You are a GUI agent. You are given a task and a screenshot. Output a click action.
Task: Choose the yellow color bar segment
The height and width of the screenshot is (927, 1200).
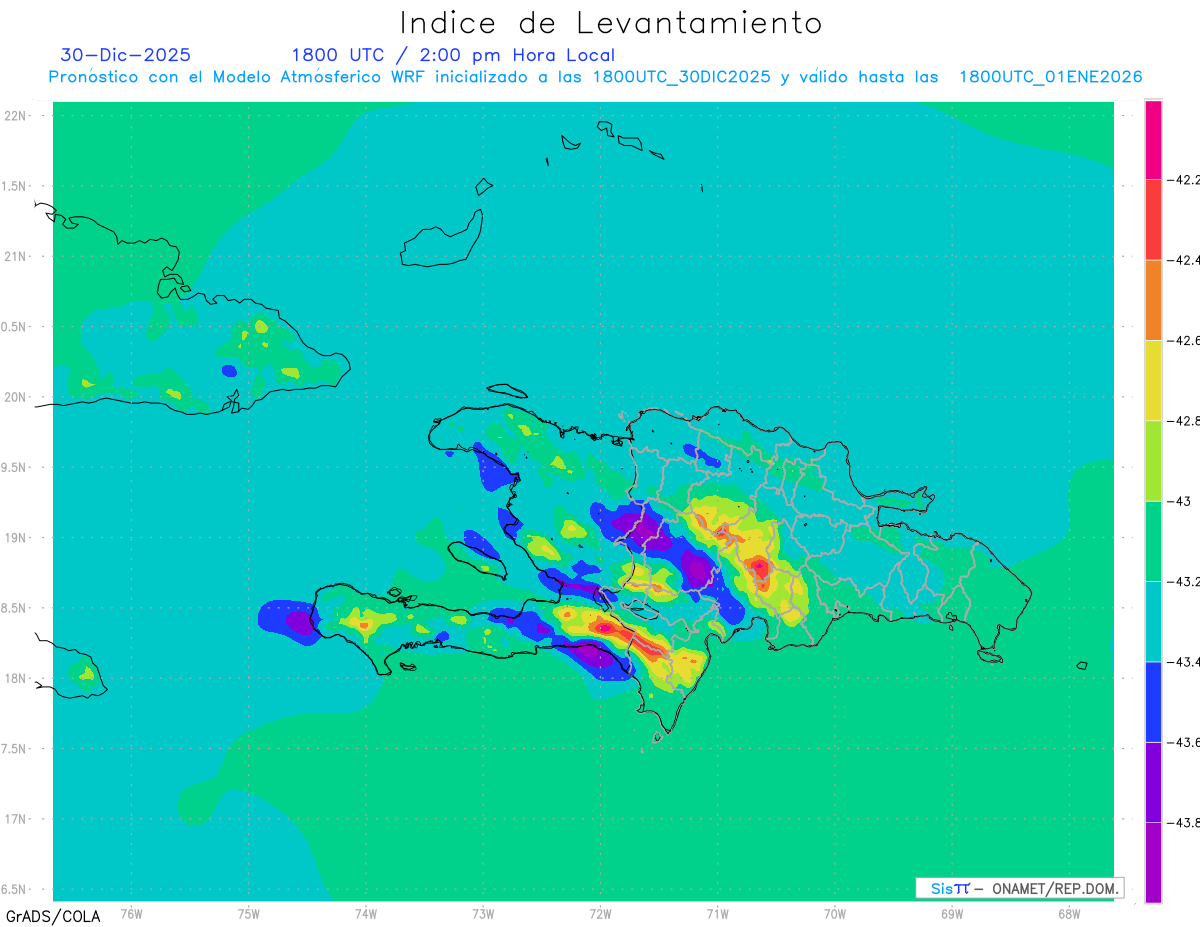1153,381
